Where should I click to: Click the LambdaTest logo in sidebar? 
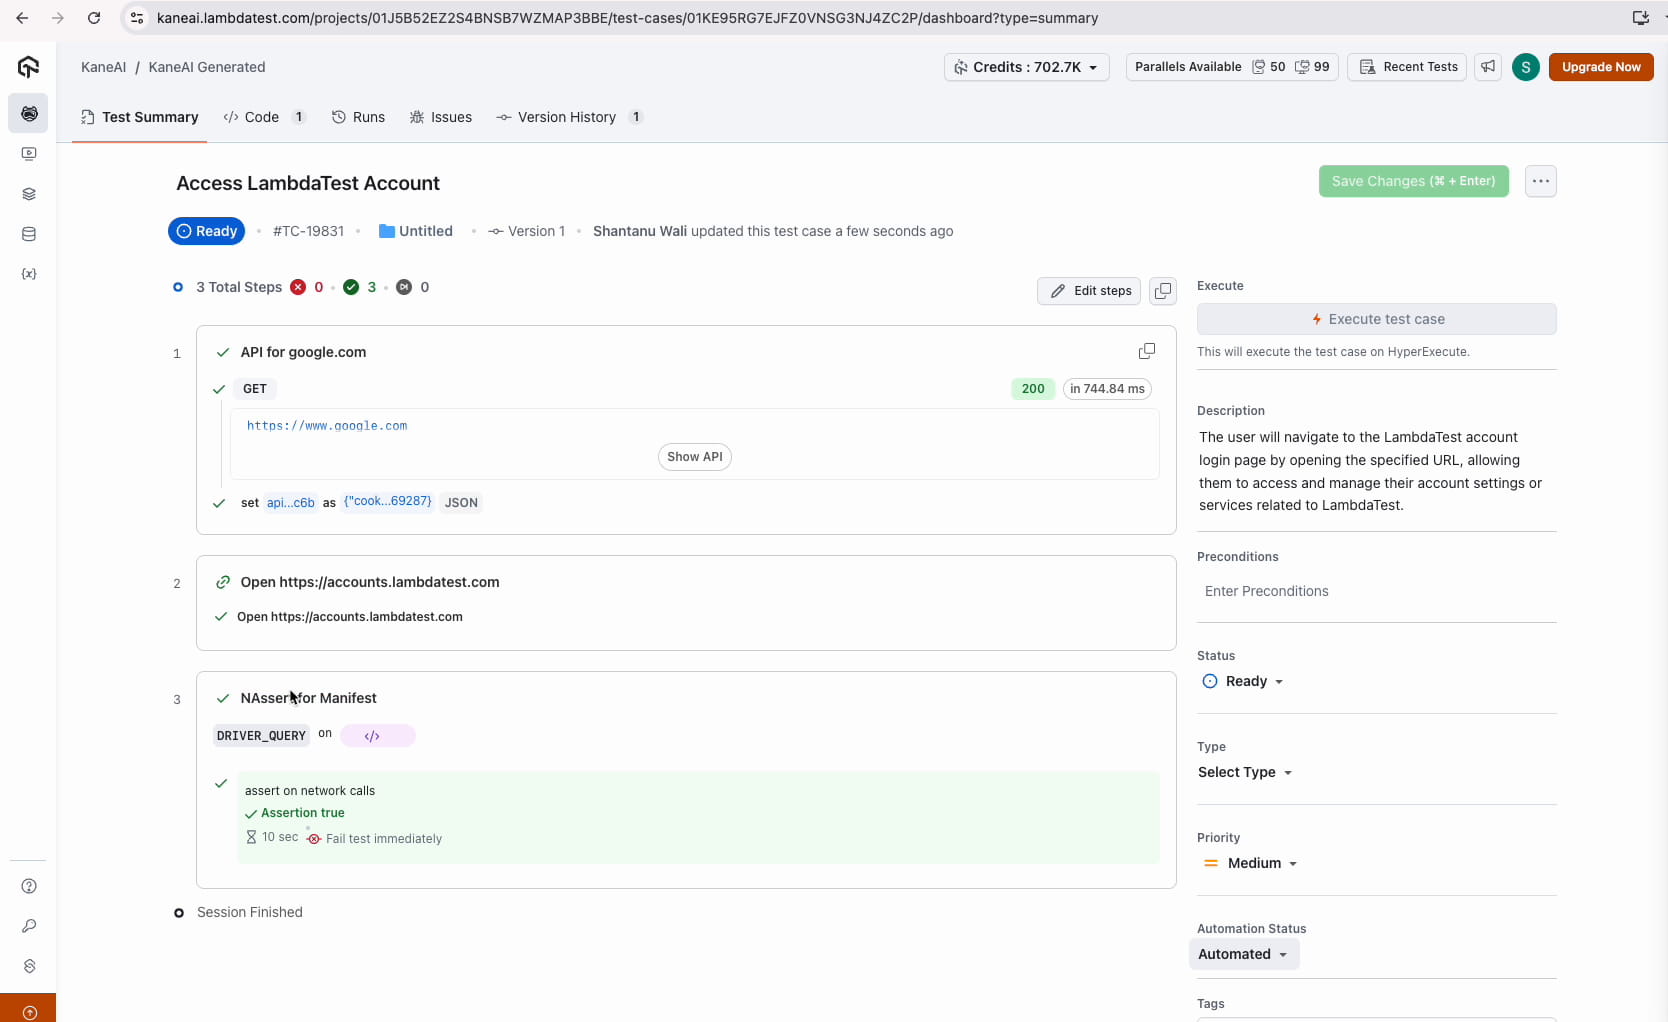coord(28,67)
